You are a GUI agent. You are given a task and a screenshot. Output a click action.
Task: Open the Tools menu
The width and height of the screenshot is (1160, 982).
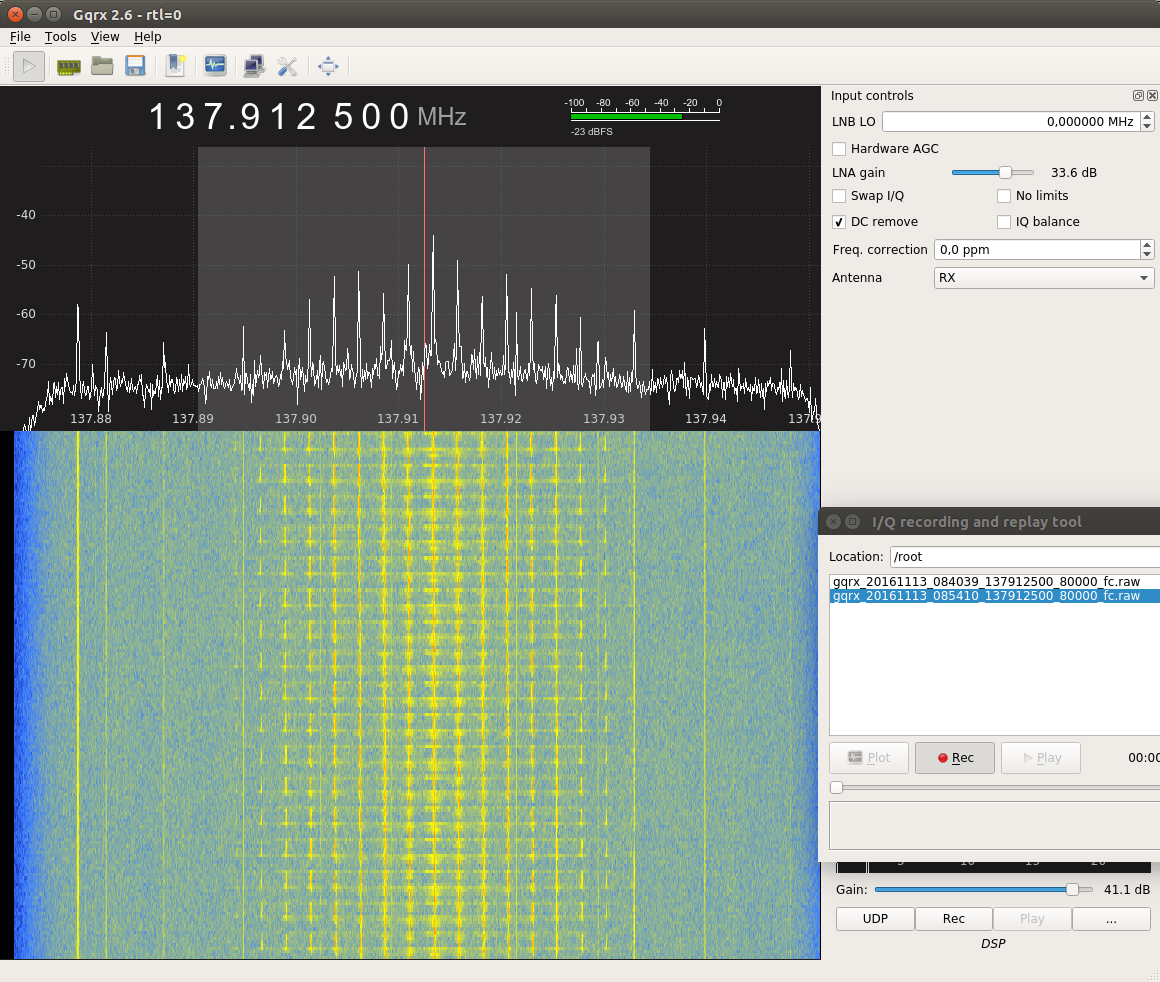click(61, 37)
